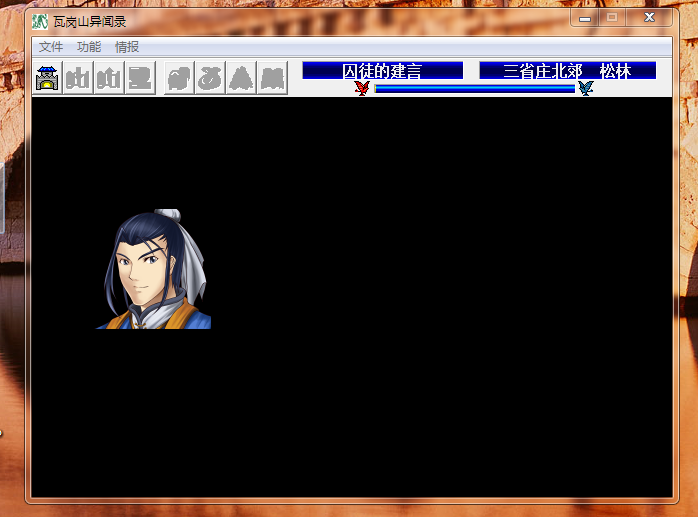Click the 三省庄北郊 松林 location banner
This screenshot has height=517, width=698.
[x=568, y=71]
